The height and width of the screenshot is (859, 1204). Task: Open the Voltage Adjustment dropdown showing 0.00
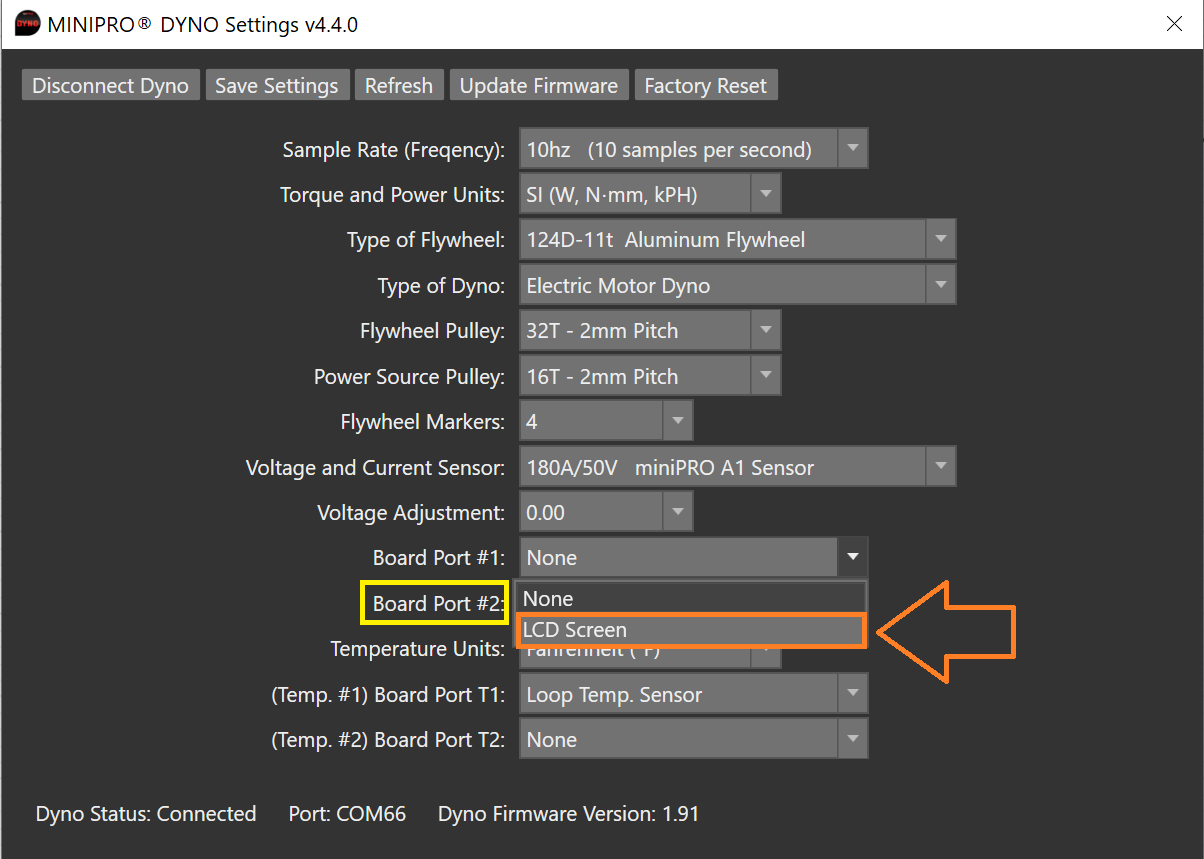606,512
